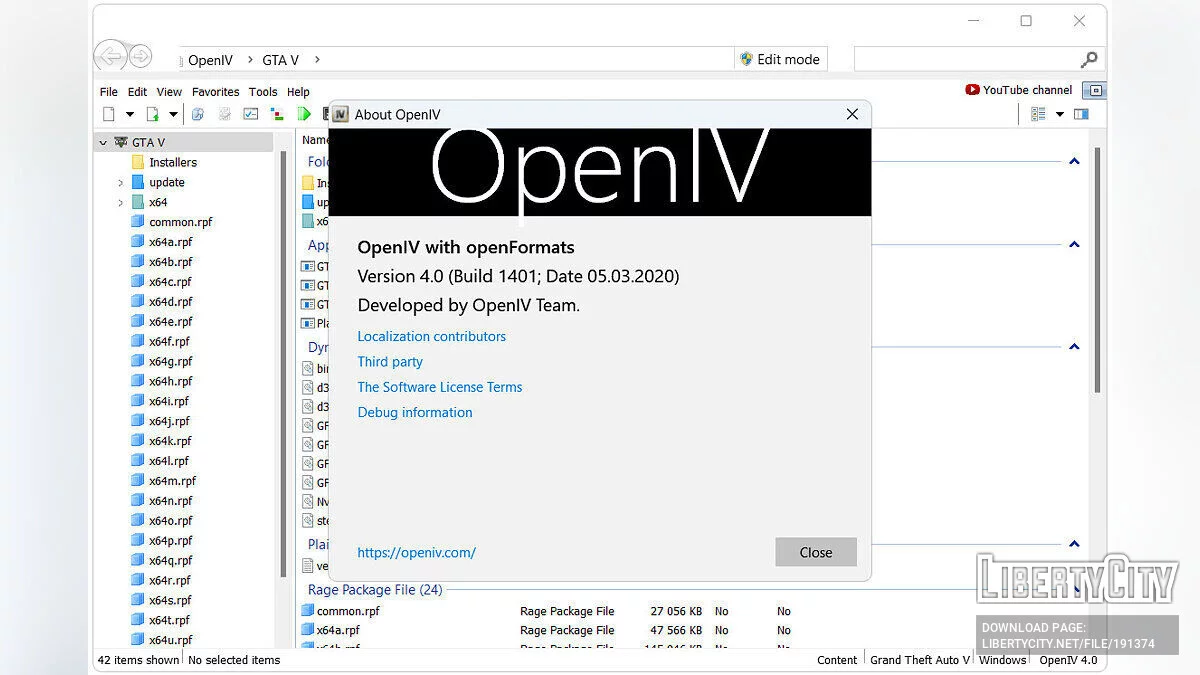Click the file list vertical scrollbar
This screenshot has width=1200, height=675.
[x=1097, y=270]
